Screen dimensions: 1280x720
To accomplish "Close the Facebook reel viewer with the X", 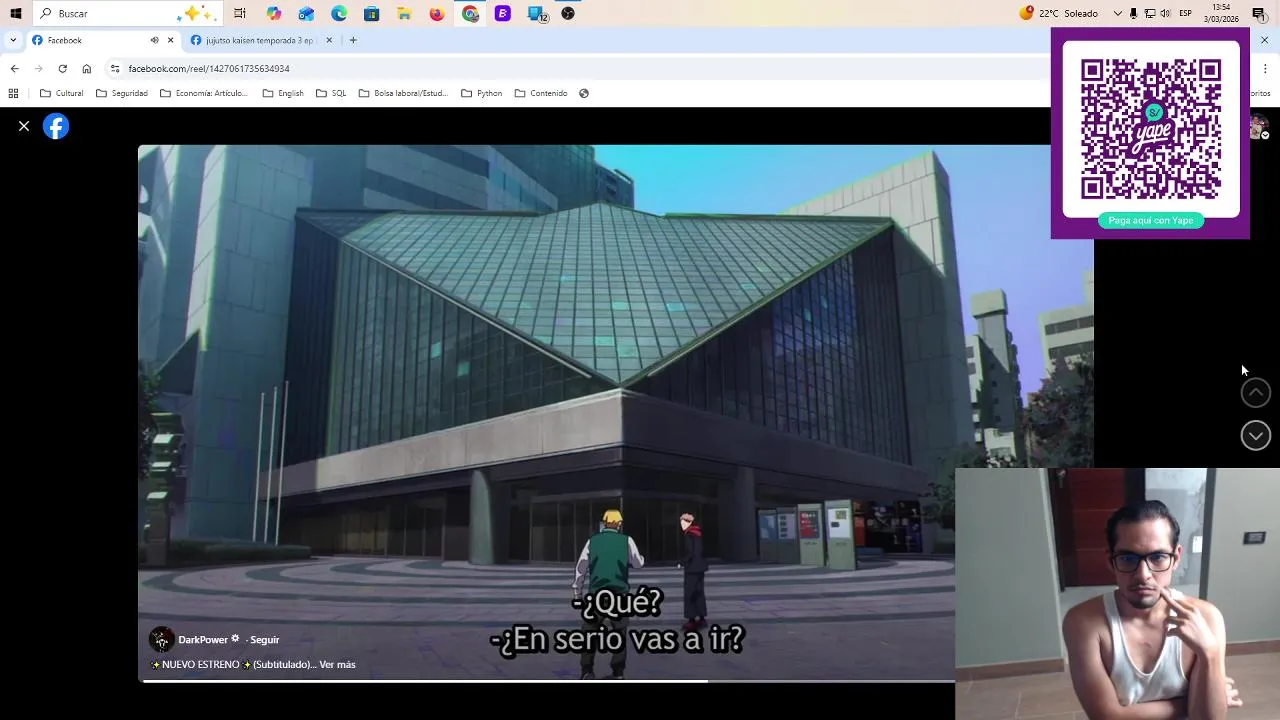I will [24, 126].
